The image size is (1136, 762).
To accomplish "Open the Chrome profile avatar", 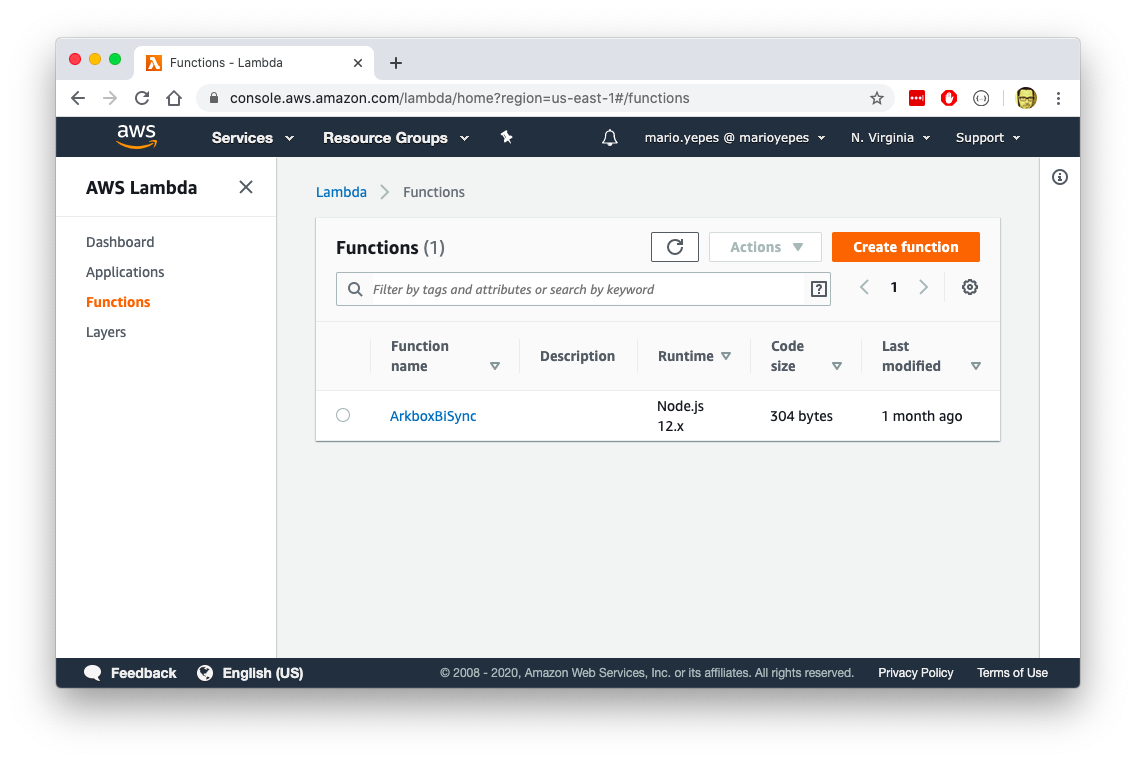I will point(1026,98).
